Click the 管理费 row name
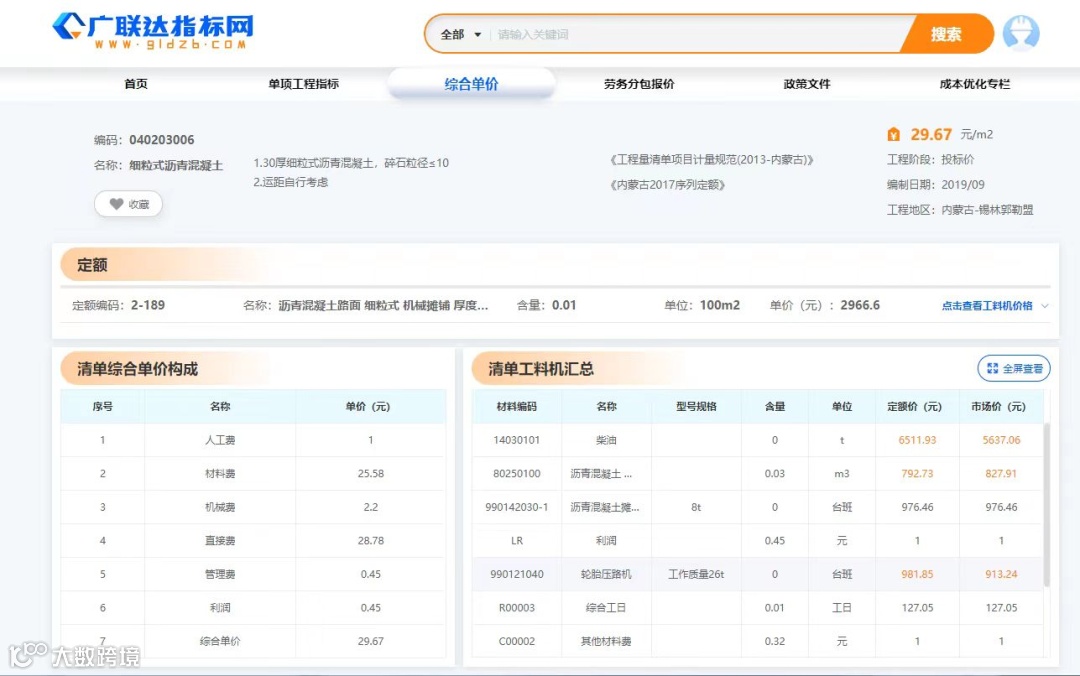This screenshot has width=1080, height=676. (220, 574)
